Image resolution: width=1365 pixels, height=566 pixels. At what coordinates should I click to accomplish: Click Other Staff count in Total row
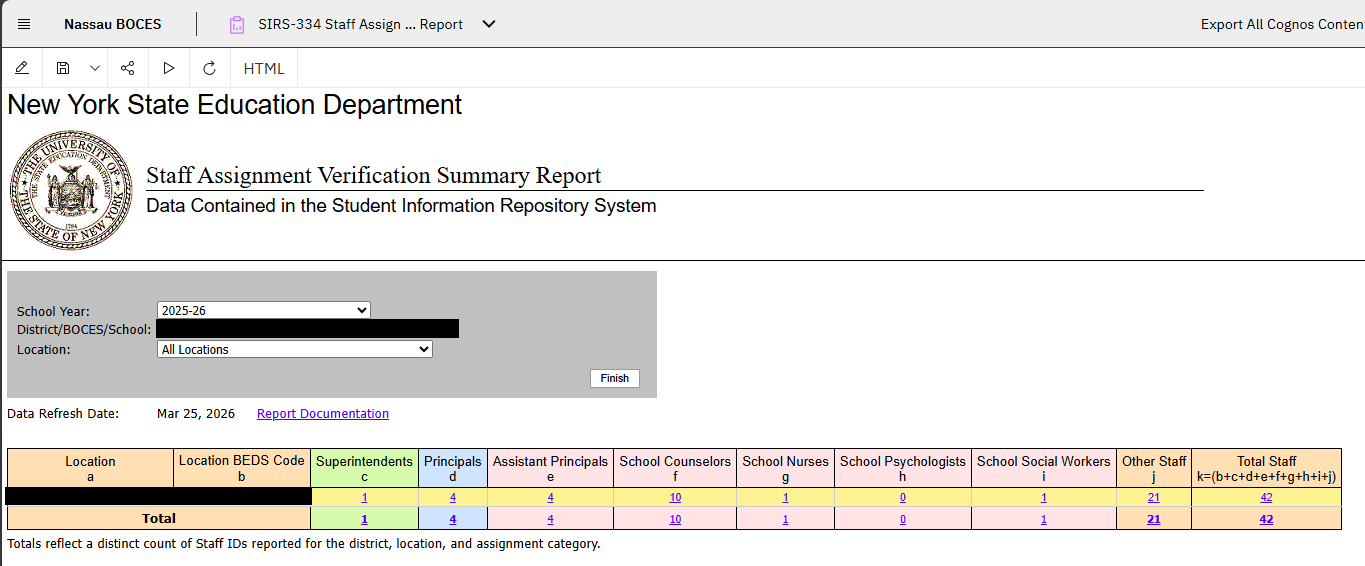click(x=1154, y=519)
